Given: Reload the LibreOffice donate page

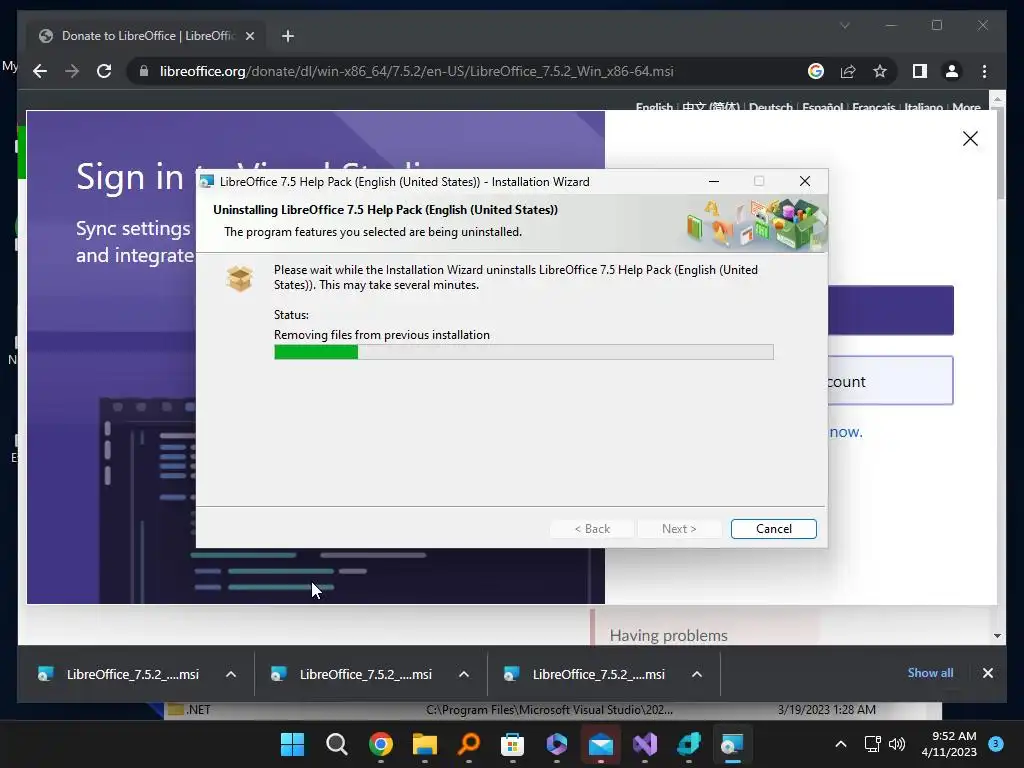Looking at the screenshot, I should point(104,71).
